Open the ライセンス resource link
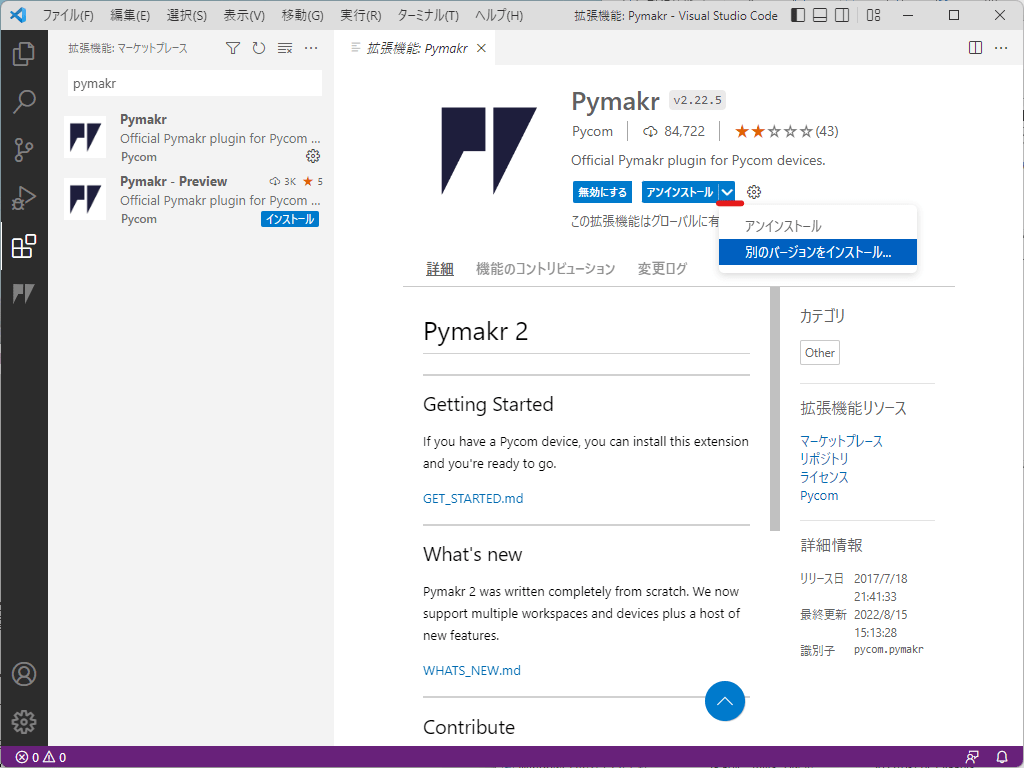The width and height of the screenshot is (1024, 768). [x=824, y=477]
